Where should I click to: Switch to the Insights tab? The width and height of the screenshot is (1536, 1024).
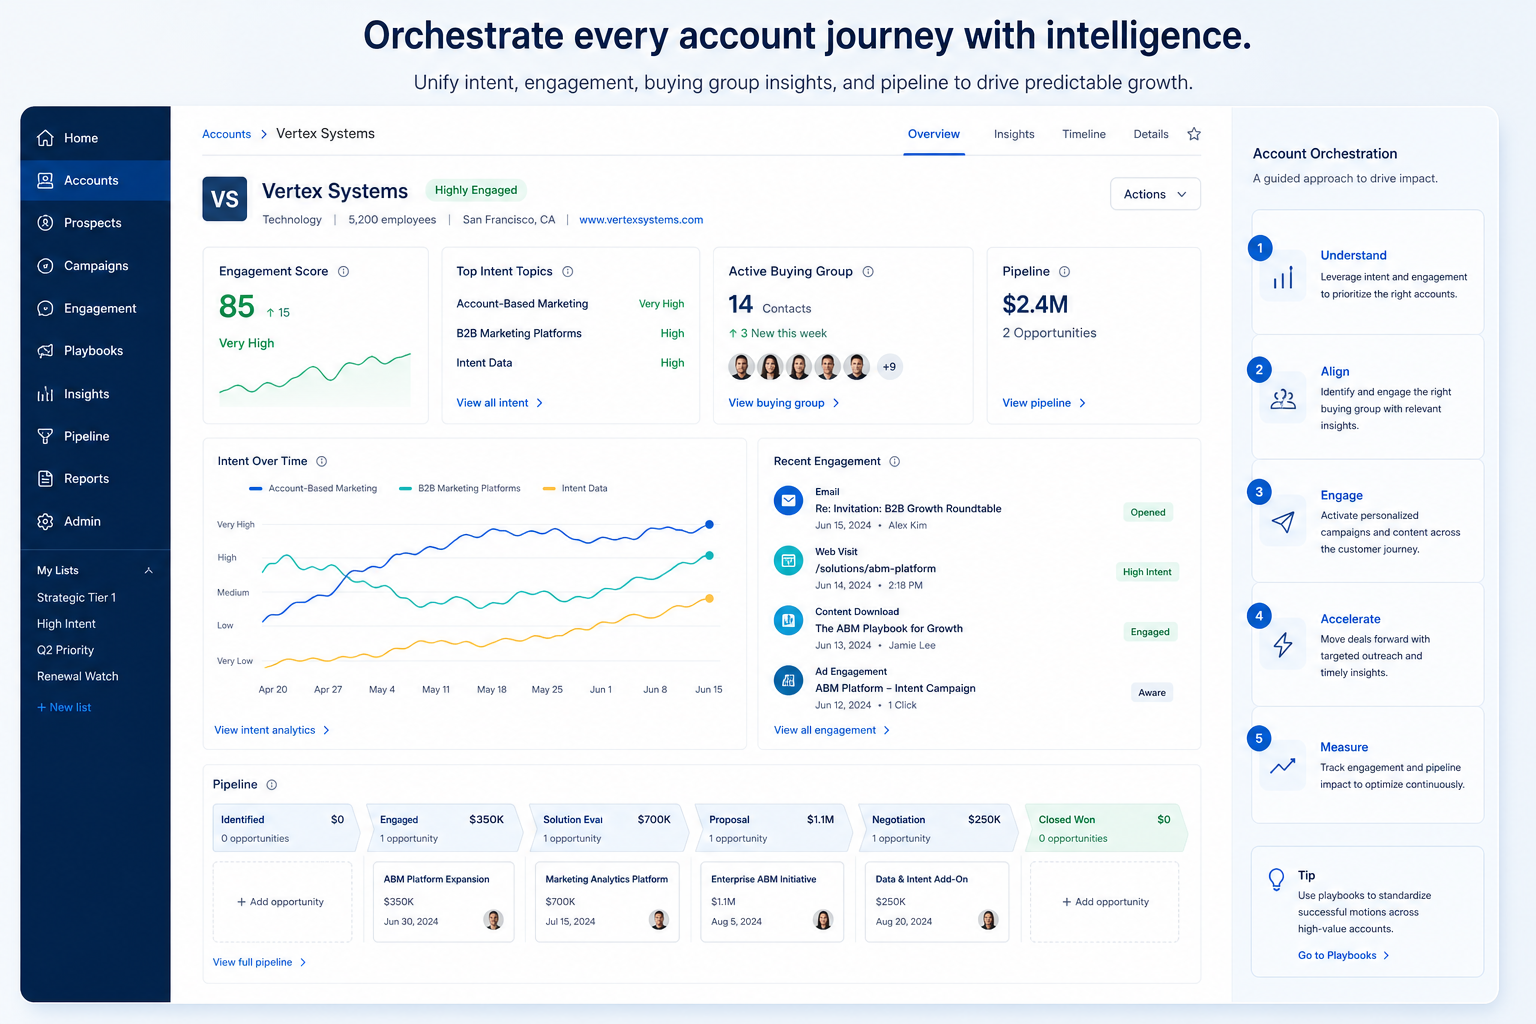click(1014, 134)
